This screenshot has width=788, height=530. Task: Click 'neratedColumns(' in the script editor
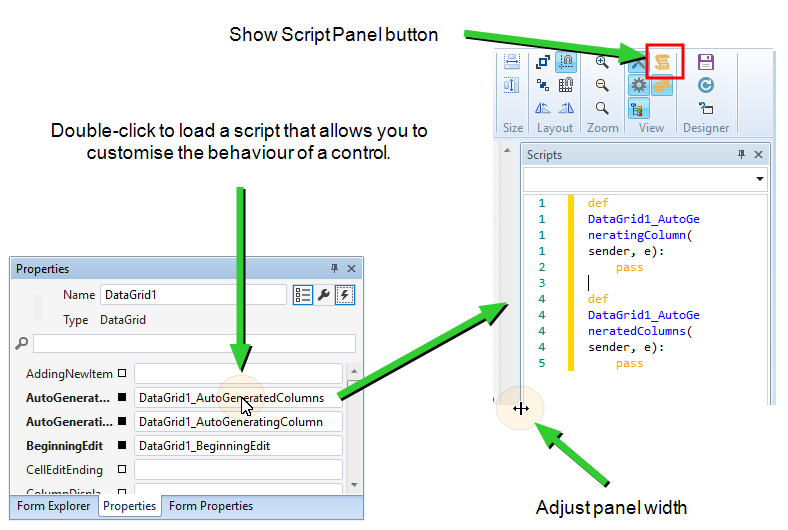click(x=640, y=331)
